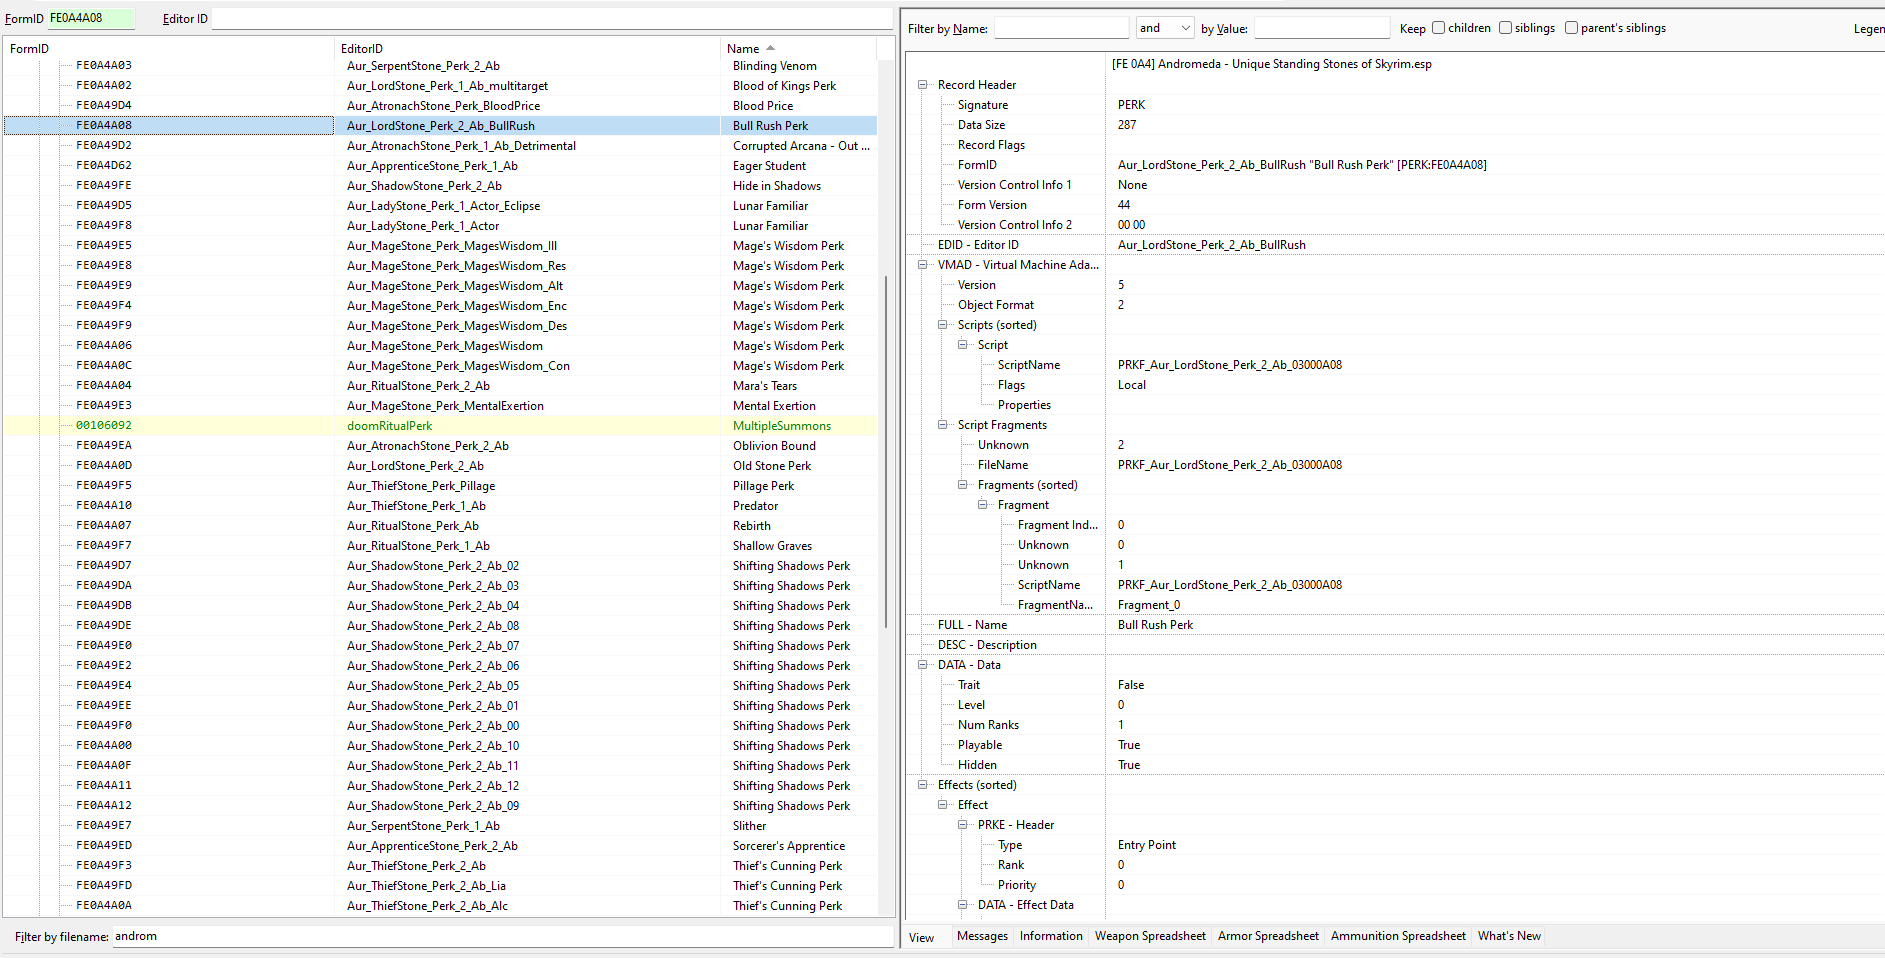Viewport: 1885px width, 958px height.
Task: Sort by the Name column header
Action: 798,48
